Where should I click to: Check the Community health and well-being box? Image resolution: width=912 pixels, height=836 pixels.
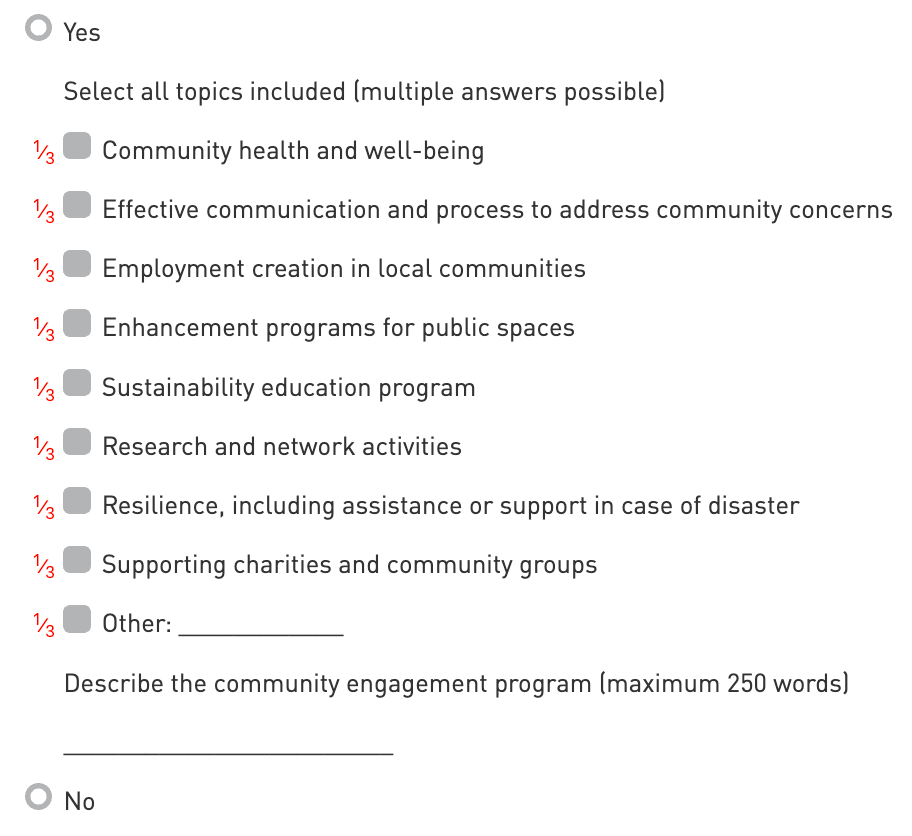78,147
